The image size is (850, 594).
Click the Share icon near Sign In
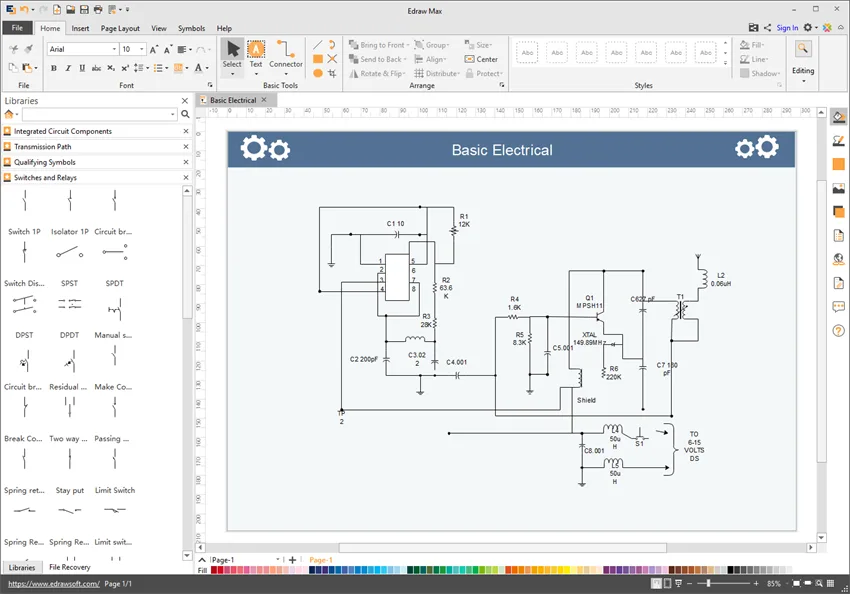click(767, 28)
